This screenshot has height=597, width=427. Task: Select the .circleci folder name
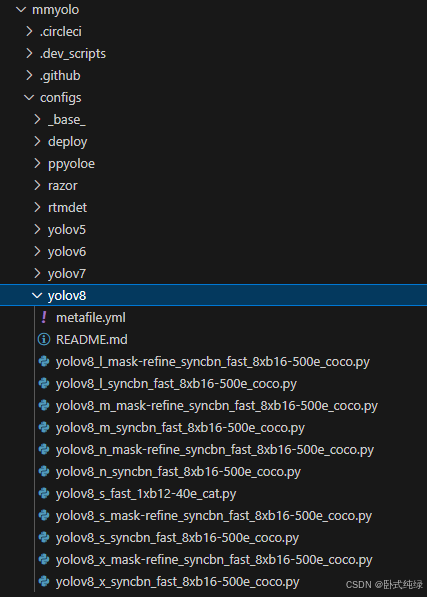(x=61, y=32)
